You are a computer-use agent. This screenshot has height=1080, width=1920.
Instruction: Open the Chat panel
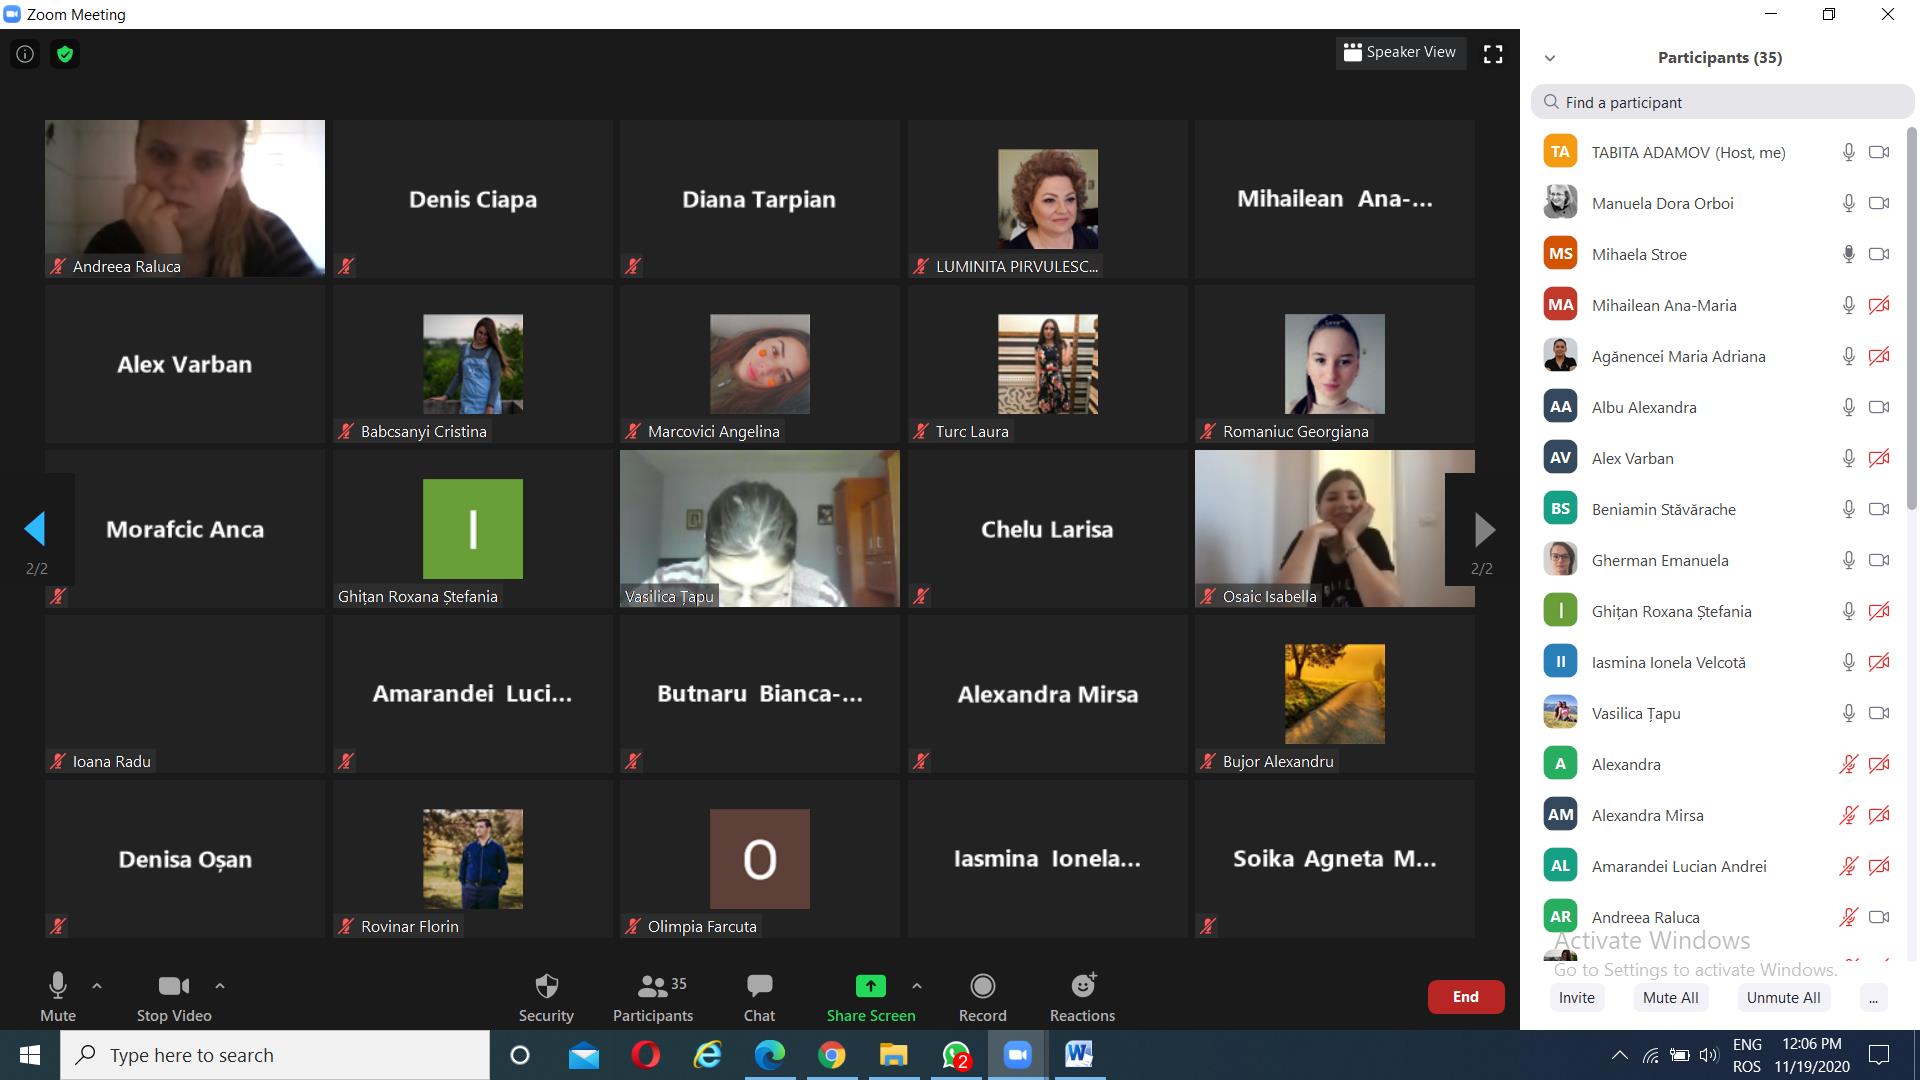(759, 997)
